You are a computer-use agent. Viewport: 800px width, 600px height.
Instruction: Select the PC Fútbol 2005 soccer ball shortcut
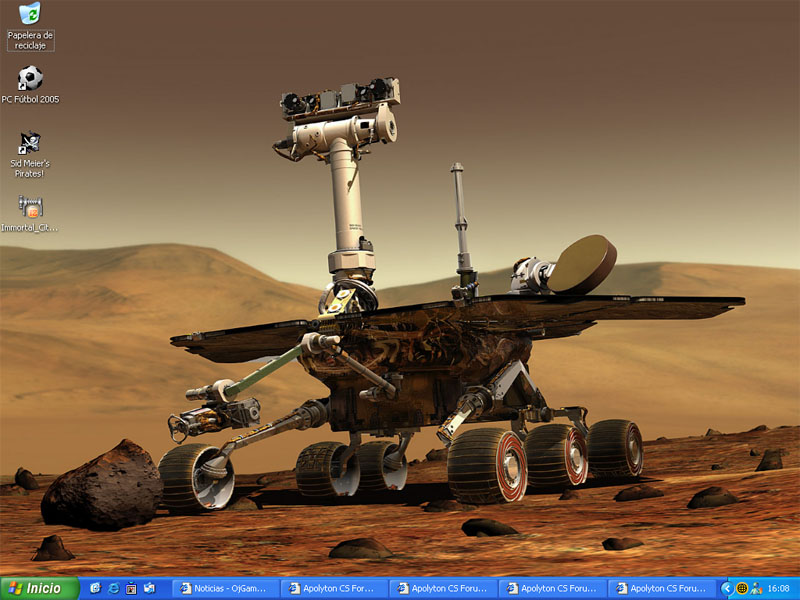click(30, 78)
